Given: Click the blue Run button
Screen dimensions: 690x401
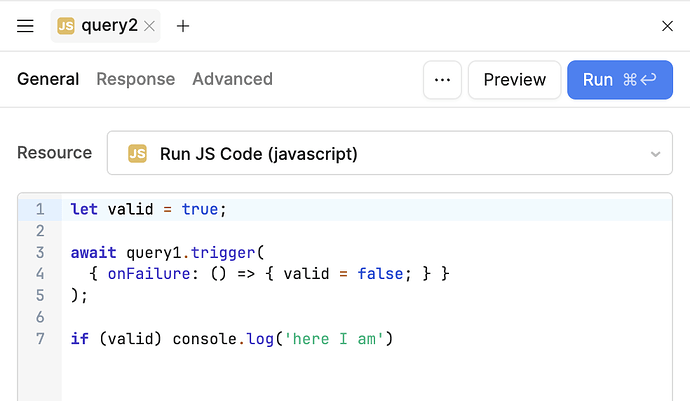Looking at the screenshot, I should tap(620, 80).
